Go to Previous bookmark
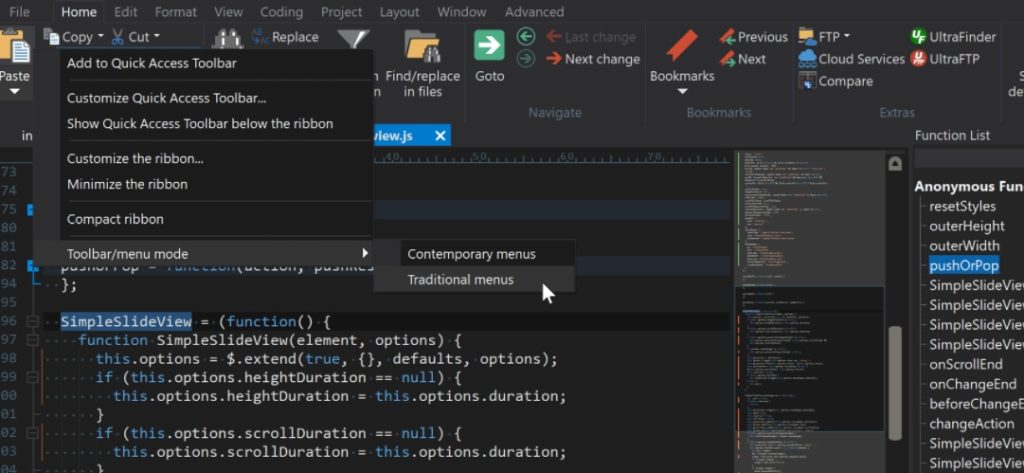Image resolution: width=1024 pixels, height=473 pixels. 753,37
